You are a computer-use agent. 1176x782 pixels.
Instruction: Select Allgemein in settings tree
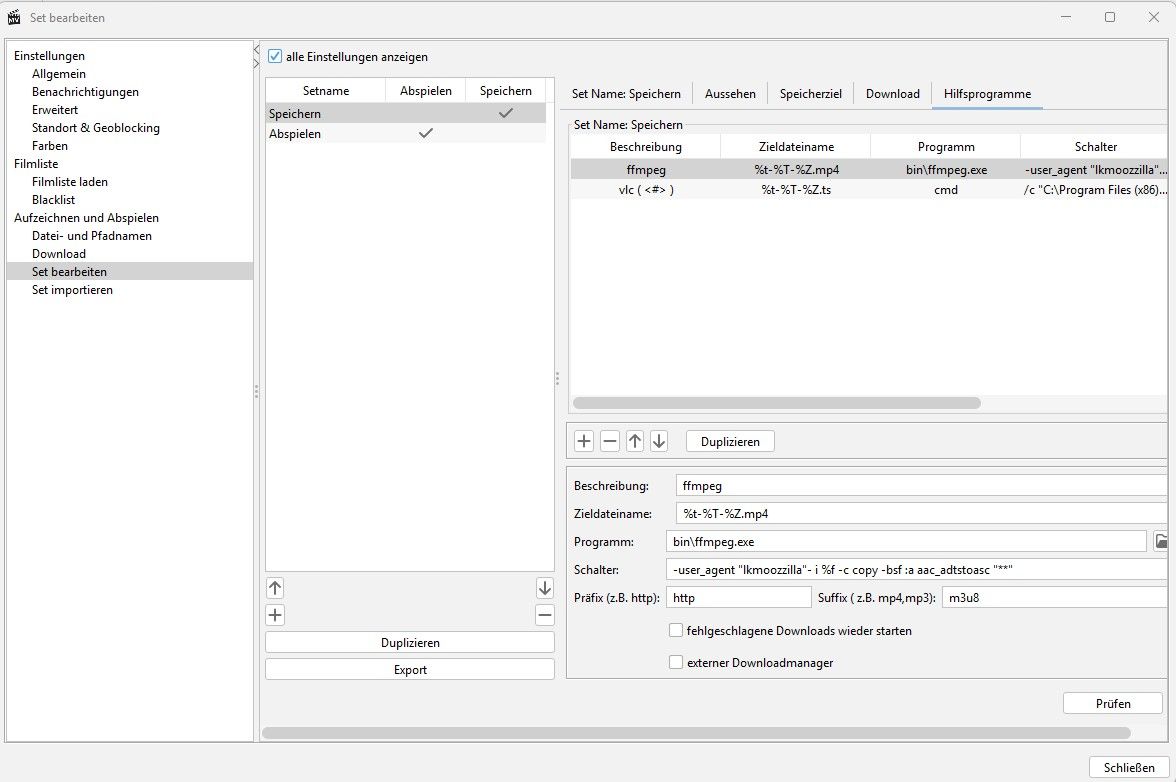pos(58,73)
